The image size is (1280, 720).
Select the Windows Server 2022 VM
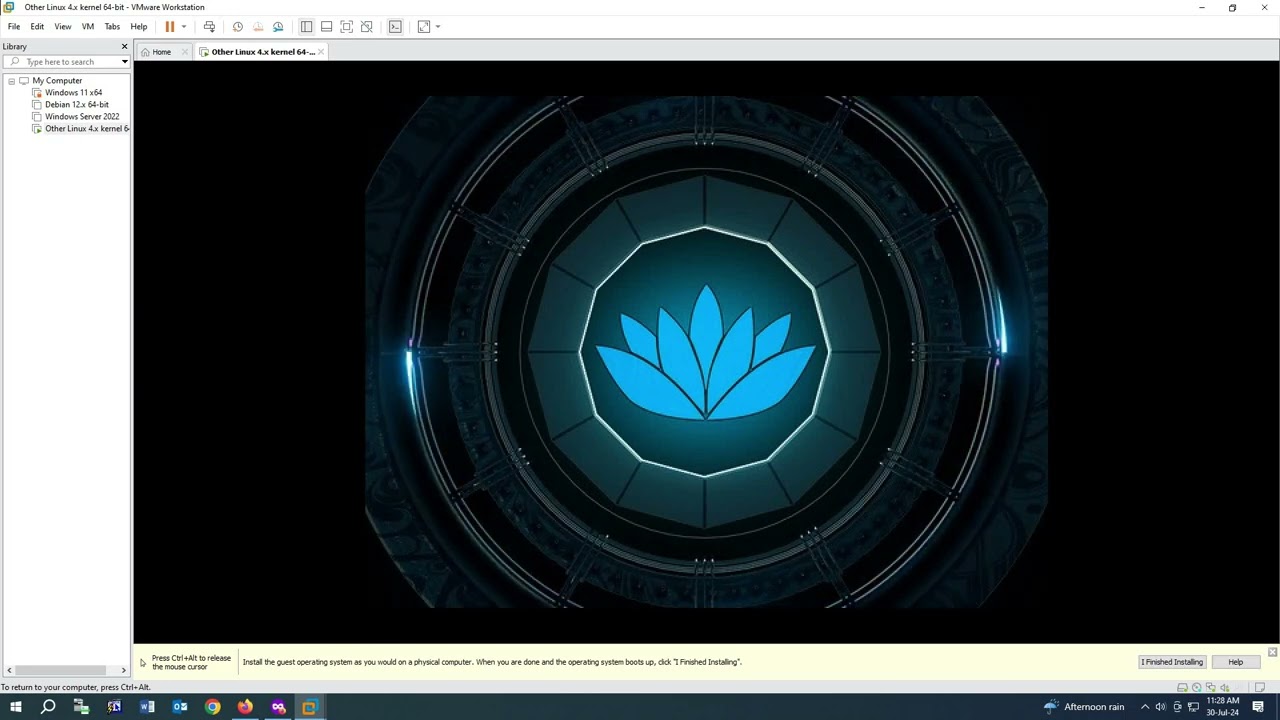(82, 117)
